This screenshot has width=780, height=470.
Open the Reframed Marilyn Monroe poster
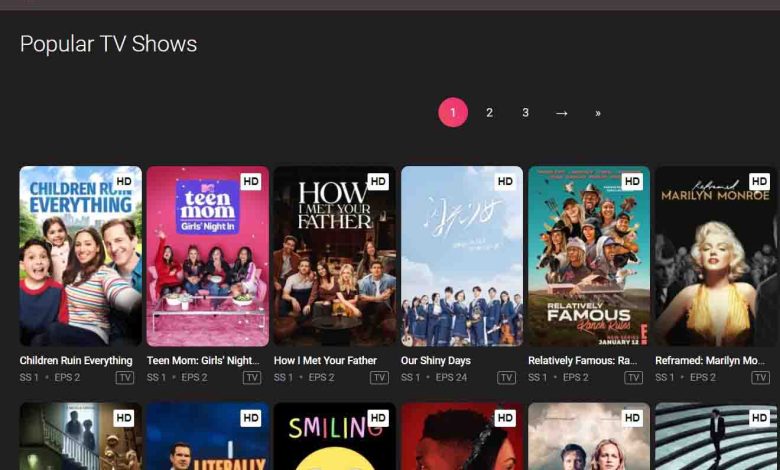[x=716, y=256]
